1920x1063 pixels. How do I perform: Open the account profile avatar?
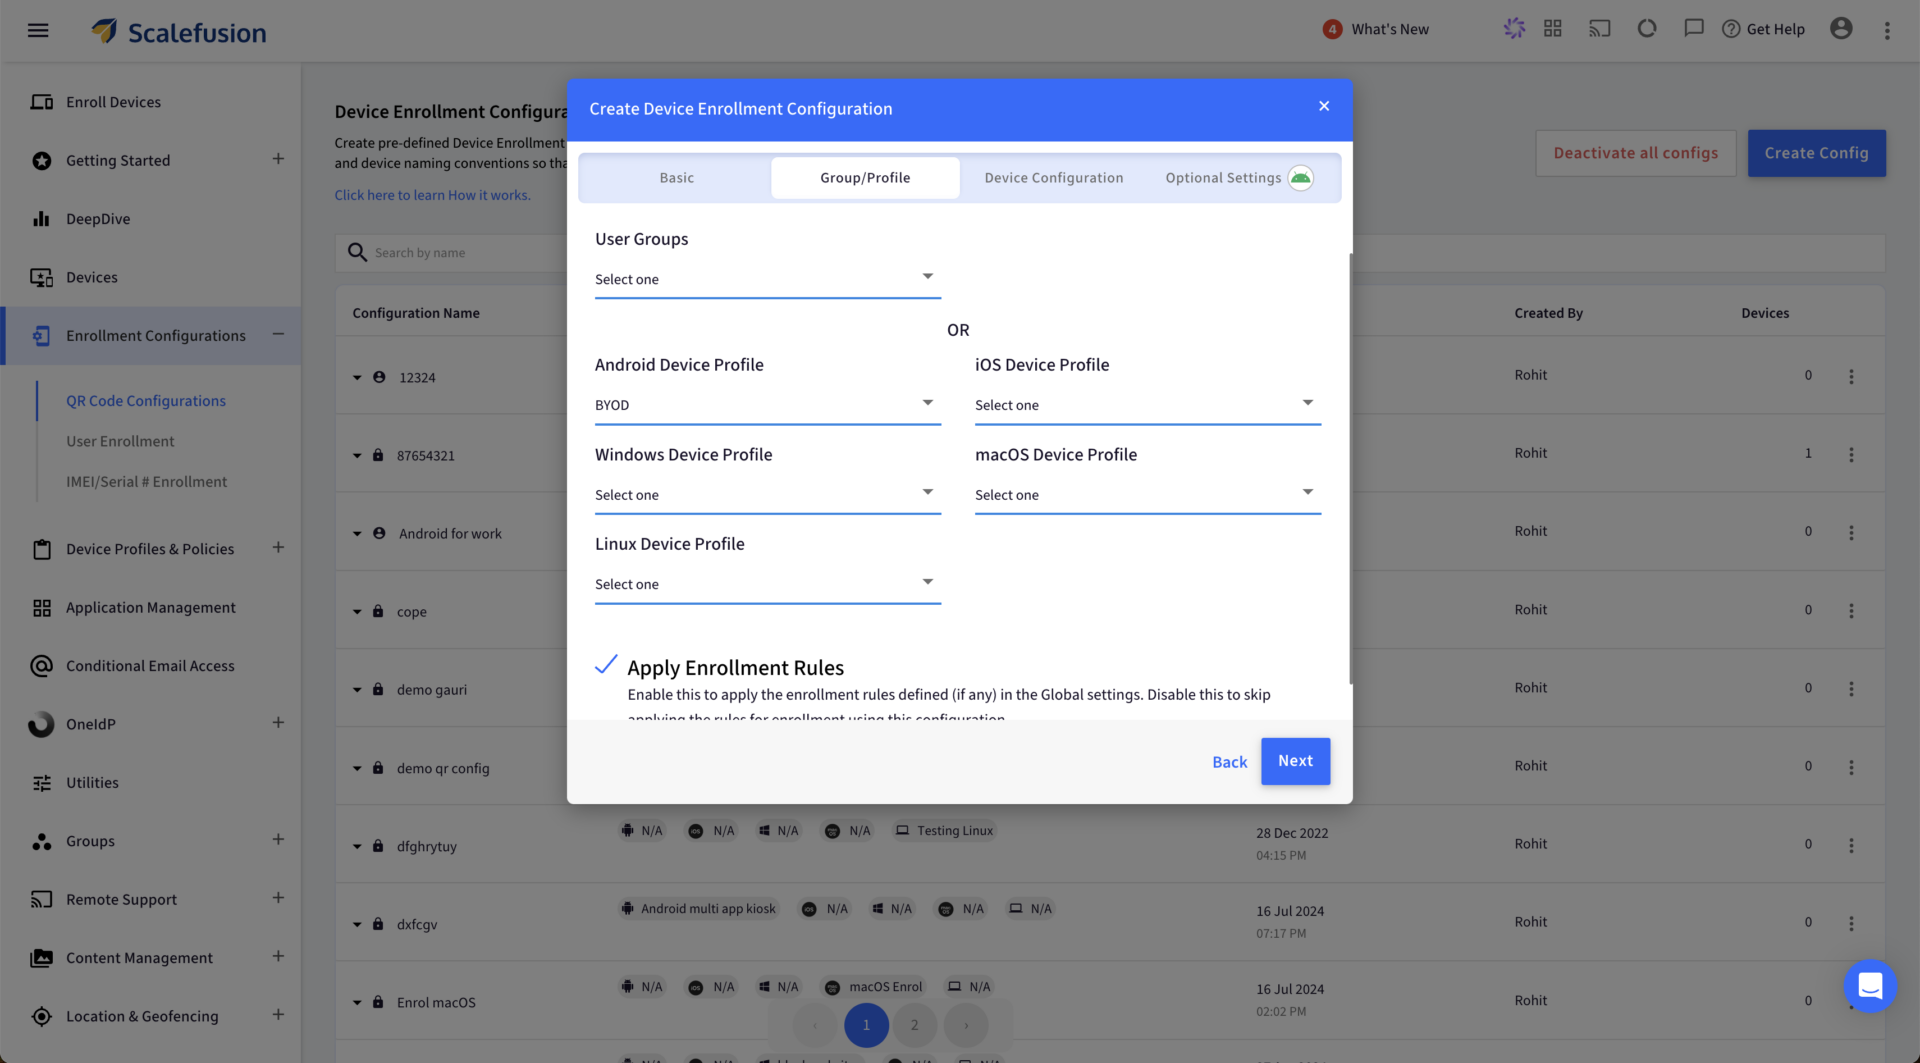[1841, 28]
